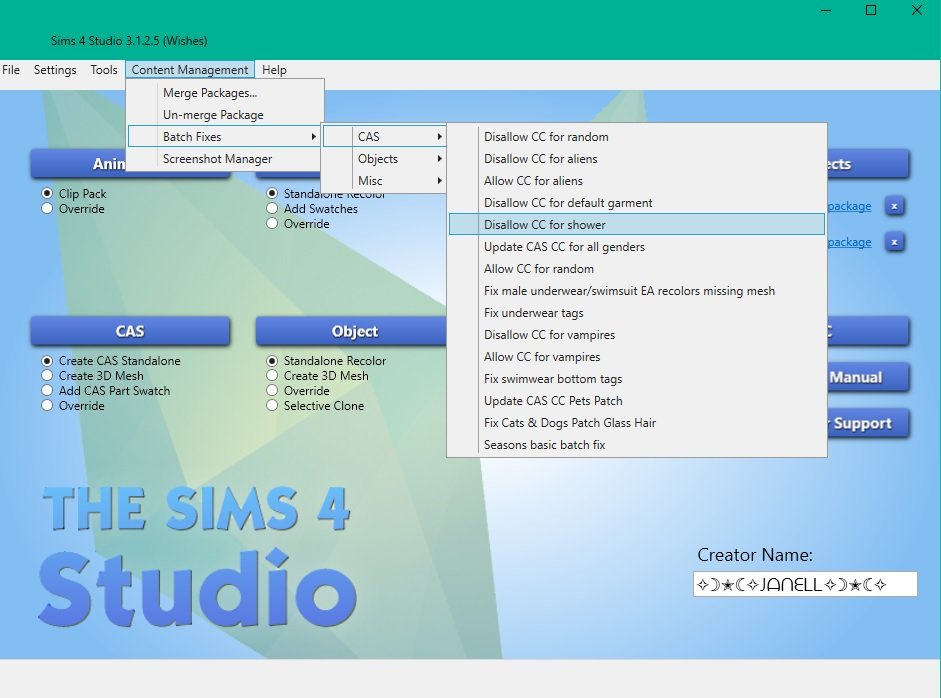
Task: Run Fix swimwear bottom tags fix
Action: [637, 379]
